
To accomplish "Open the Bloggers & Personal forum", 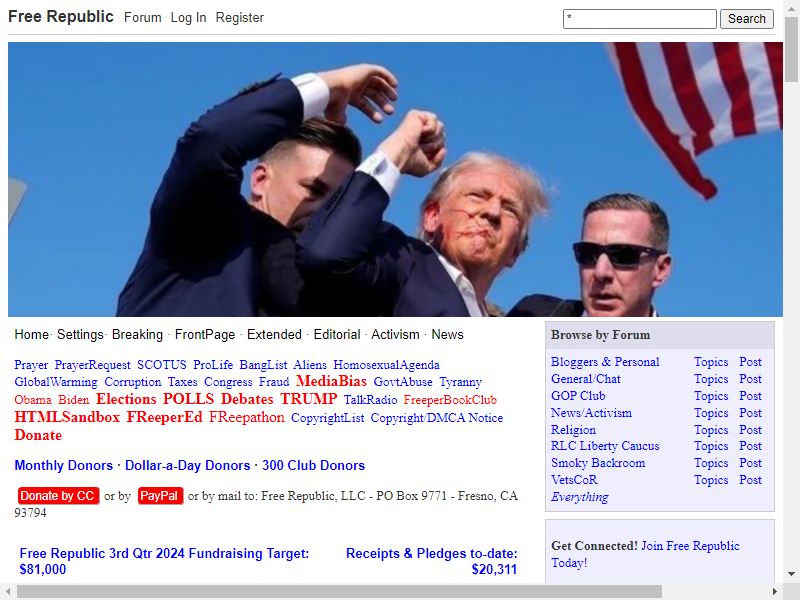I will click(x=605, y=362).
